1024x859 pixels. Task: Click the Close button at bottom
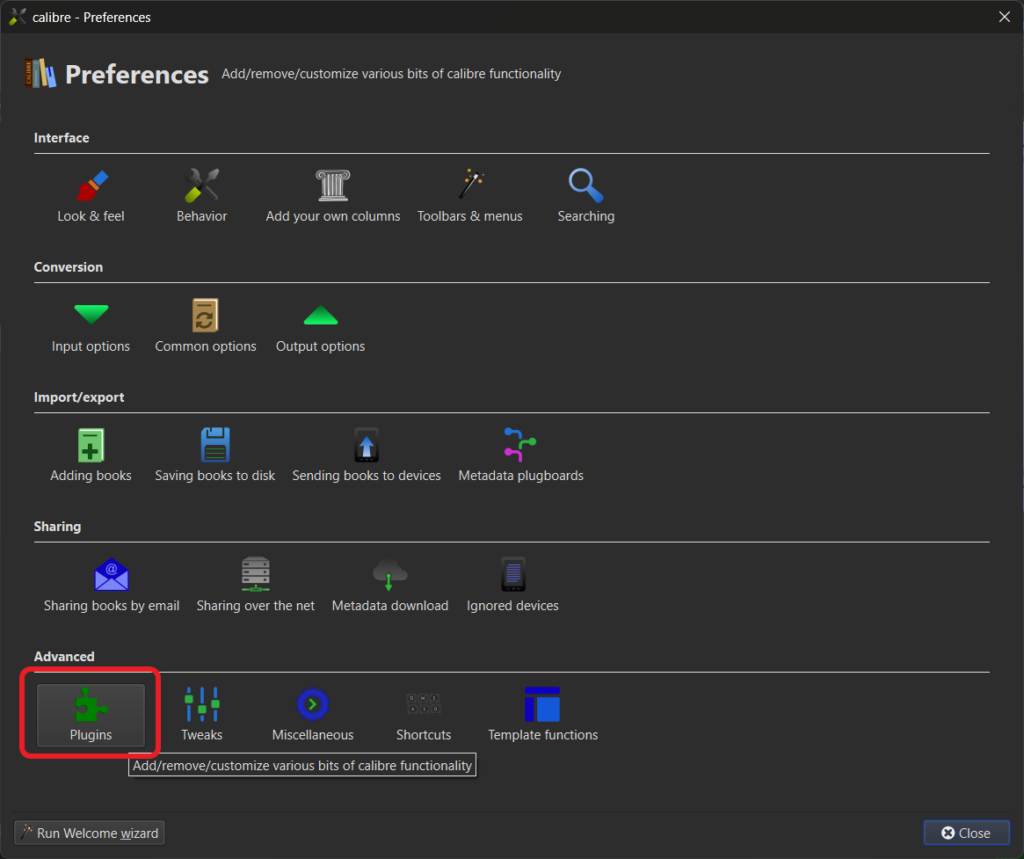click(966, 833)
